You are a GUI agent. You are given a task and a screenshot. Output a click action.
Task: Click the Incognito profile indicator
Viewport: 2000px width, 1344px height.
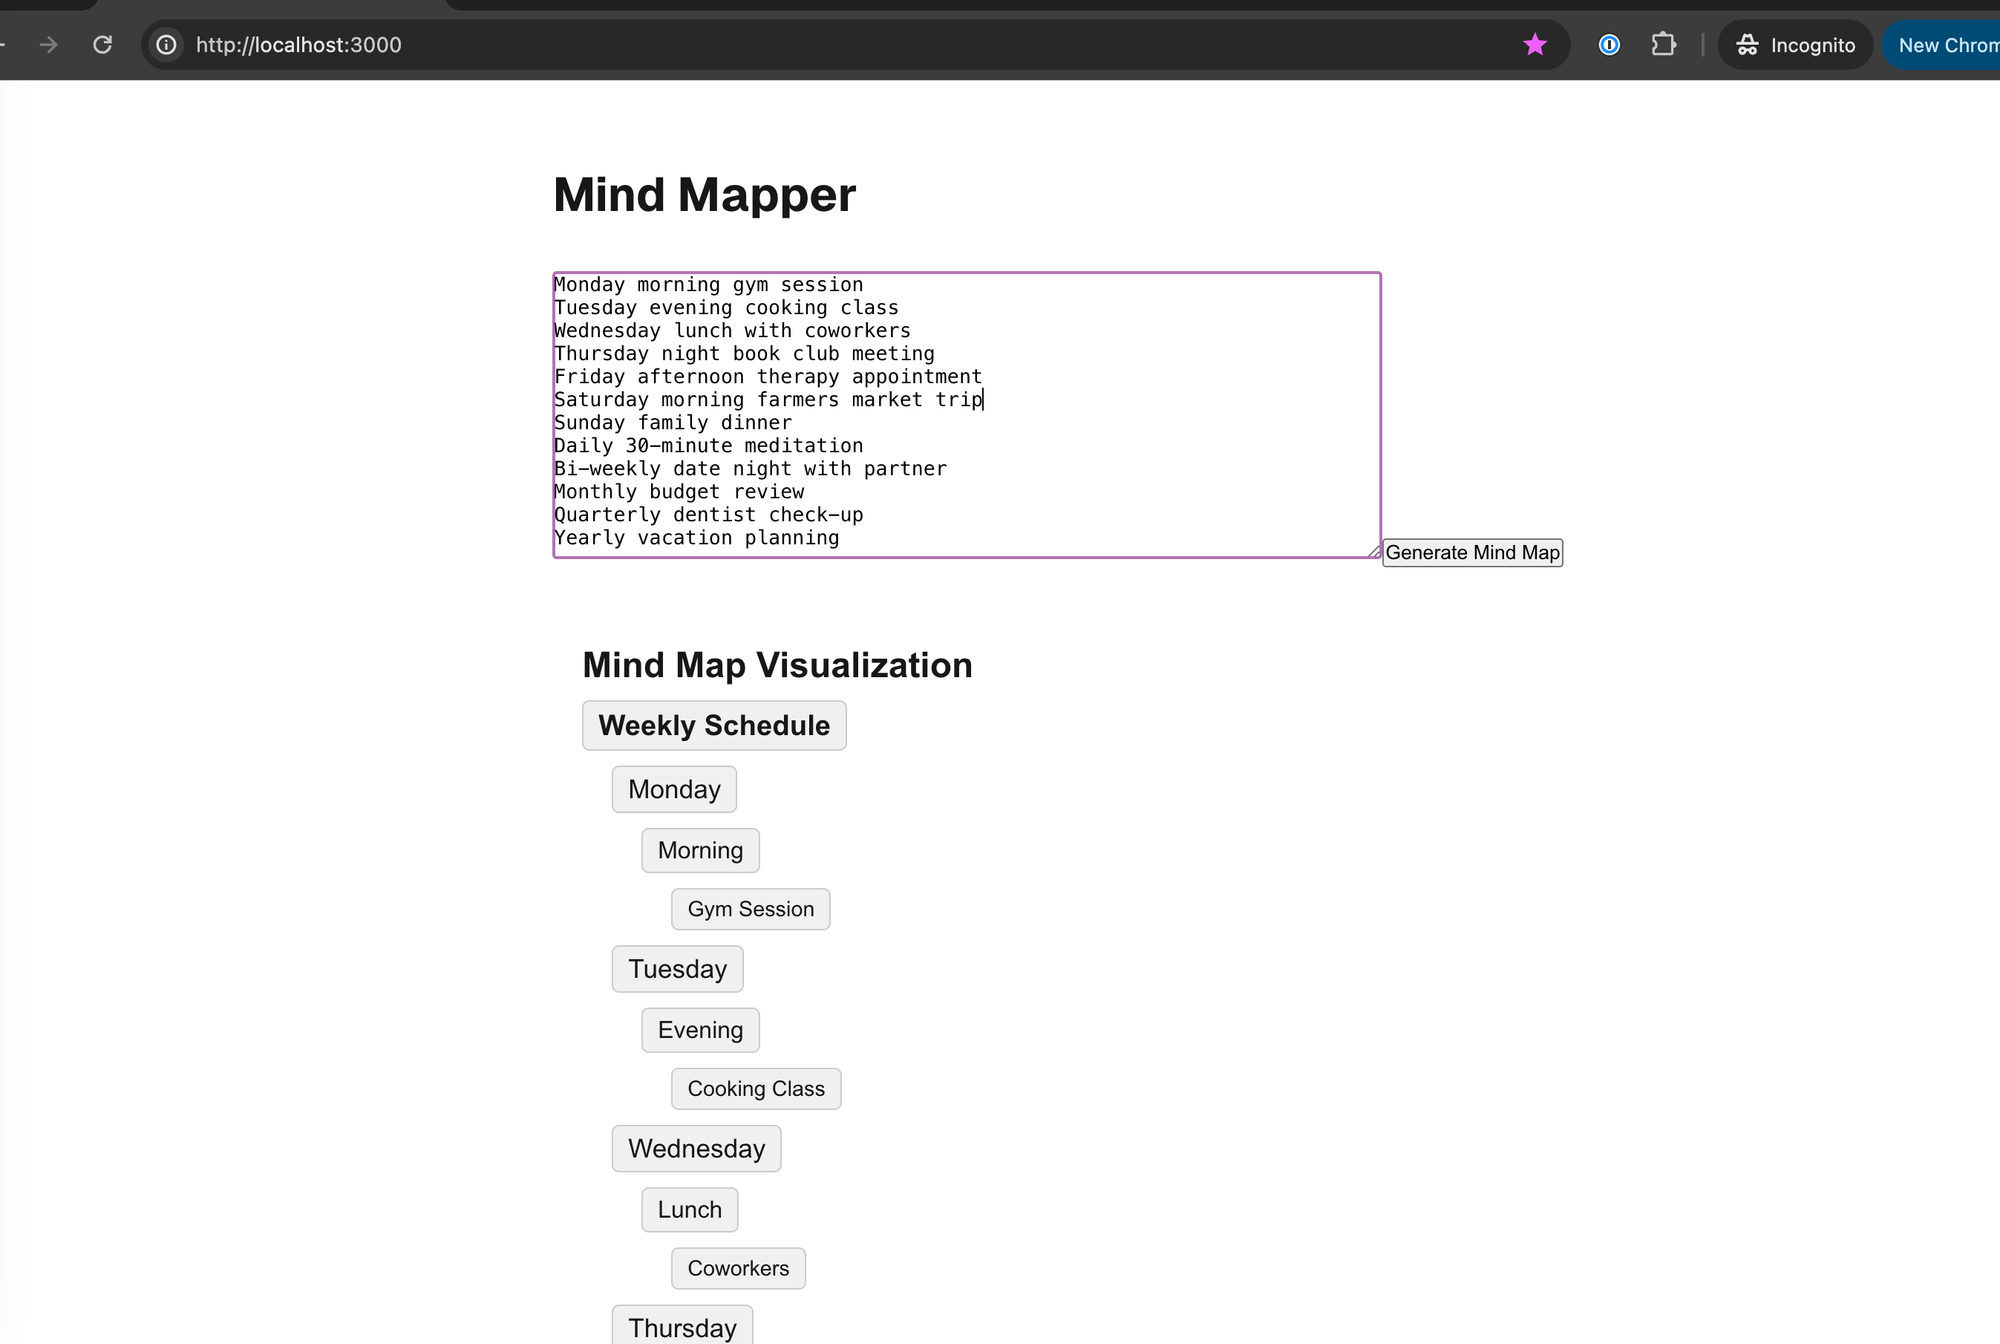(x=1796, y=45)
